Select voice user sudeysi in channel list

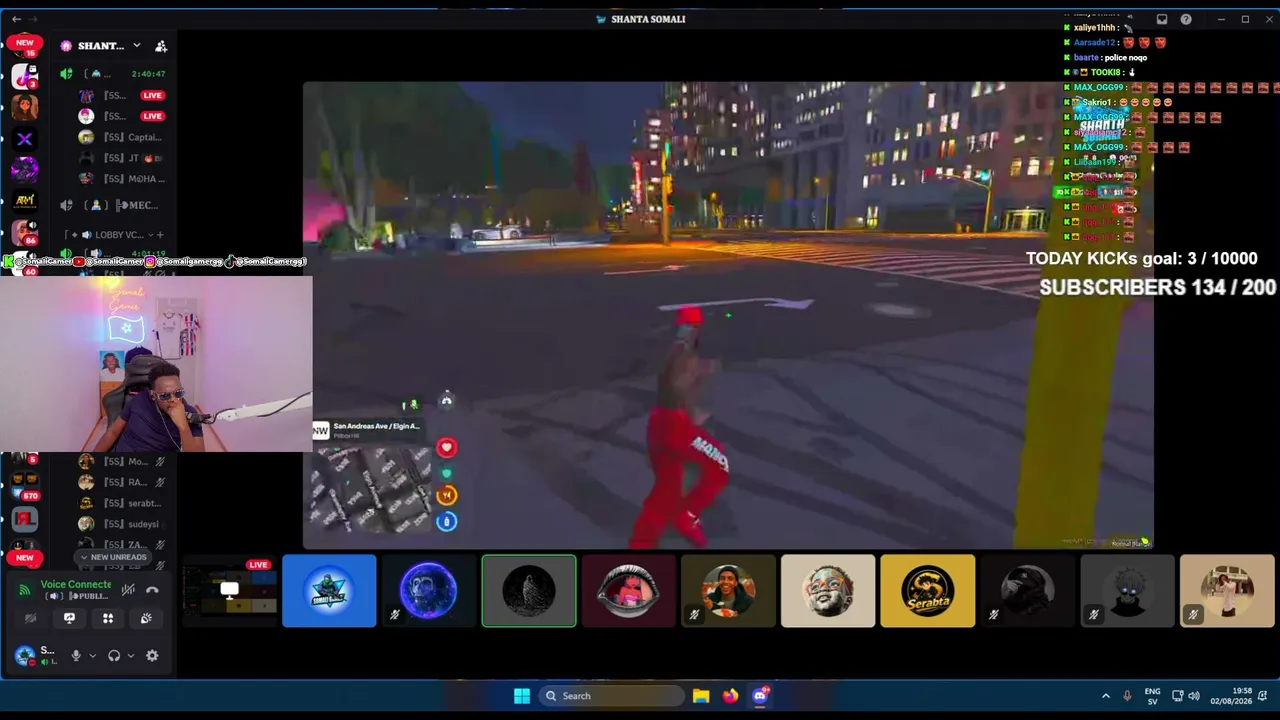tap(121, 524)
